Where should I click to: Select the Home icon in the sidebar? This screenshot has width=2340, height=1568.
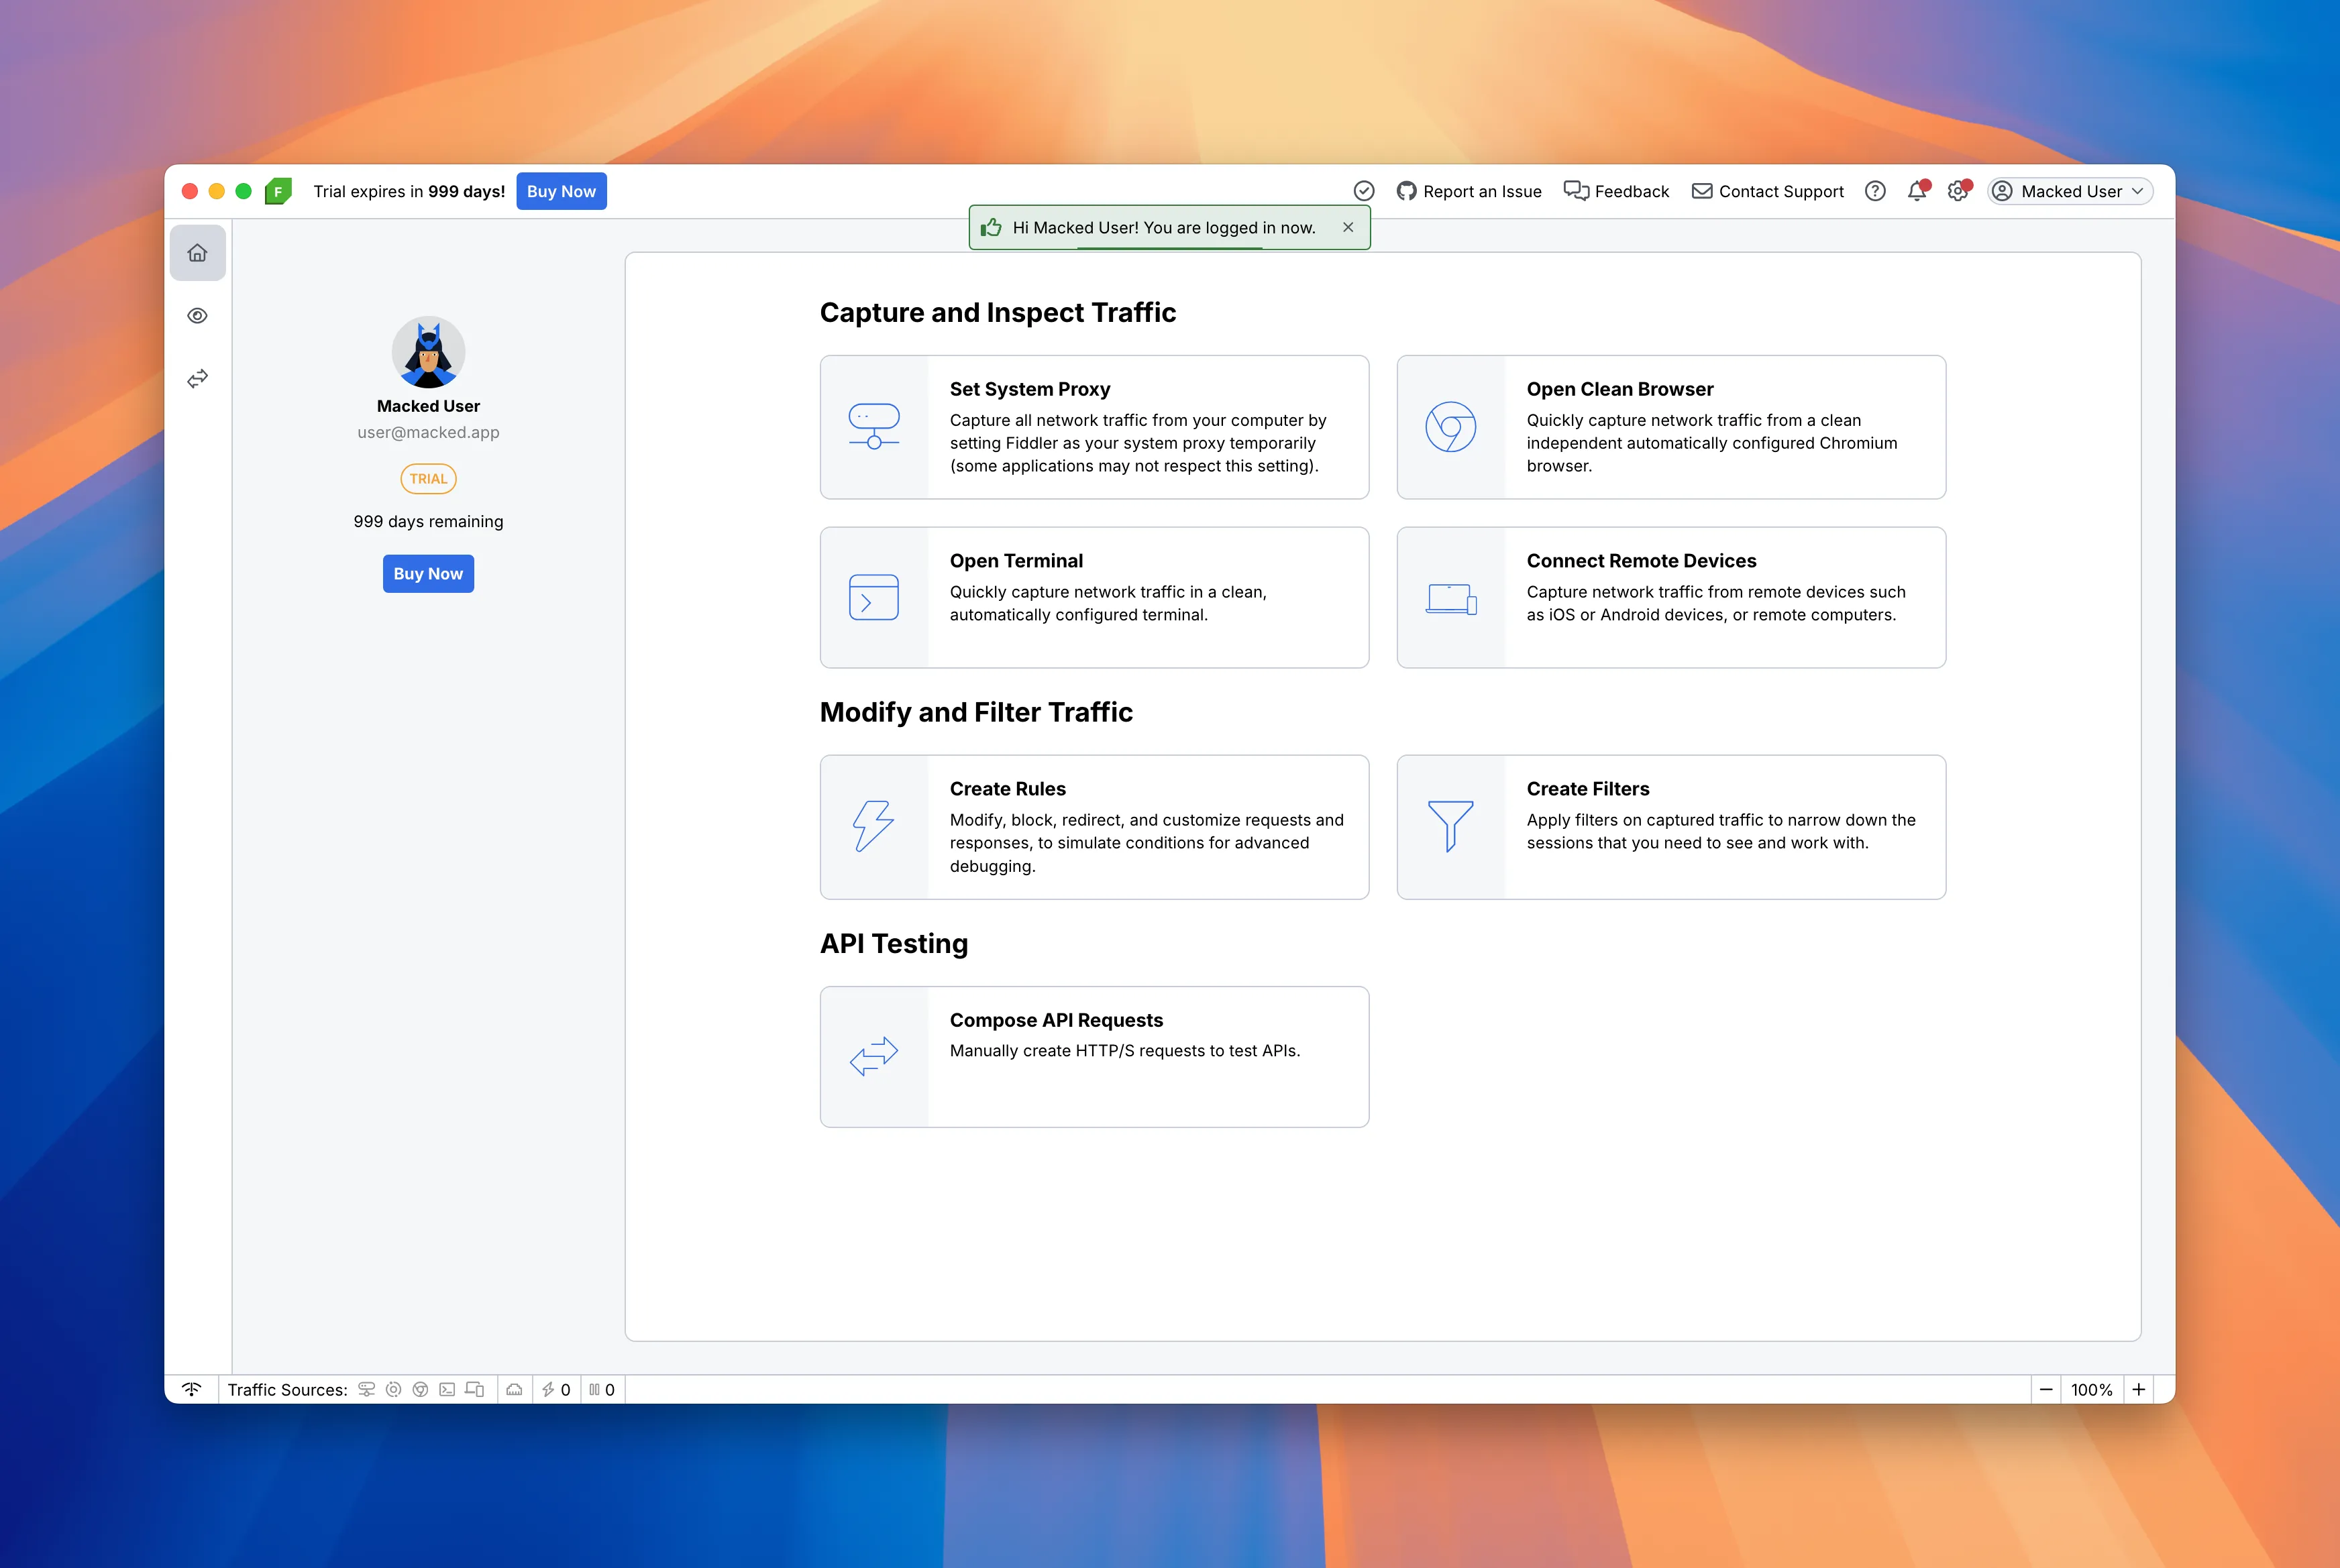pos(197,252)
